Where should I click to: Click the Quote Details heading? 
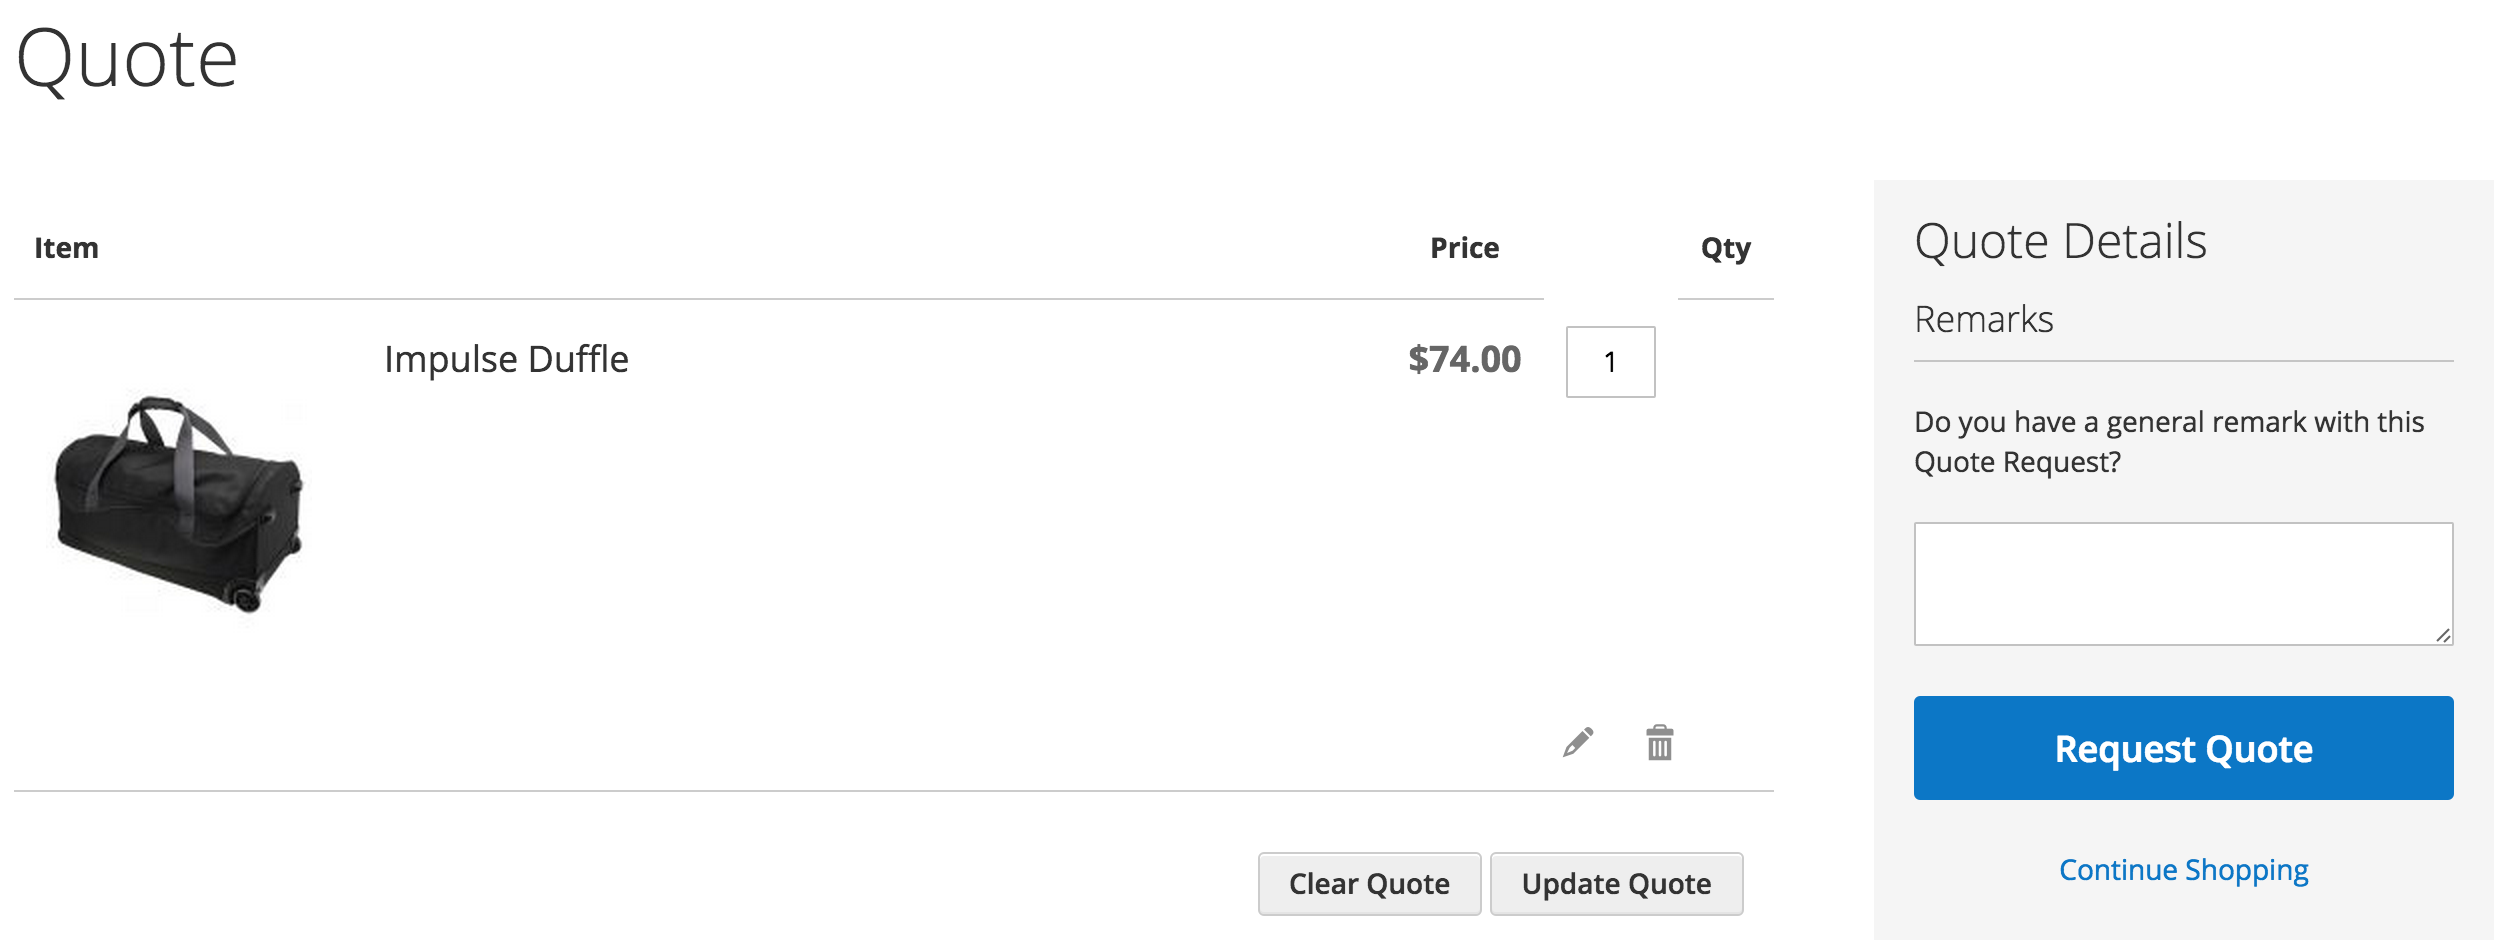[x=2060, y=242]
